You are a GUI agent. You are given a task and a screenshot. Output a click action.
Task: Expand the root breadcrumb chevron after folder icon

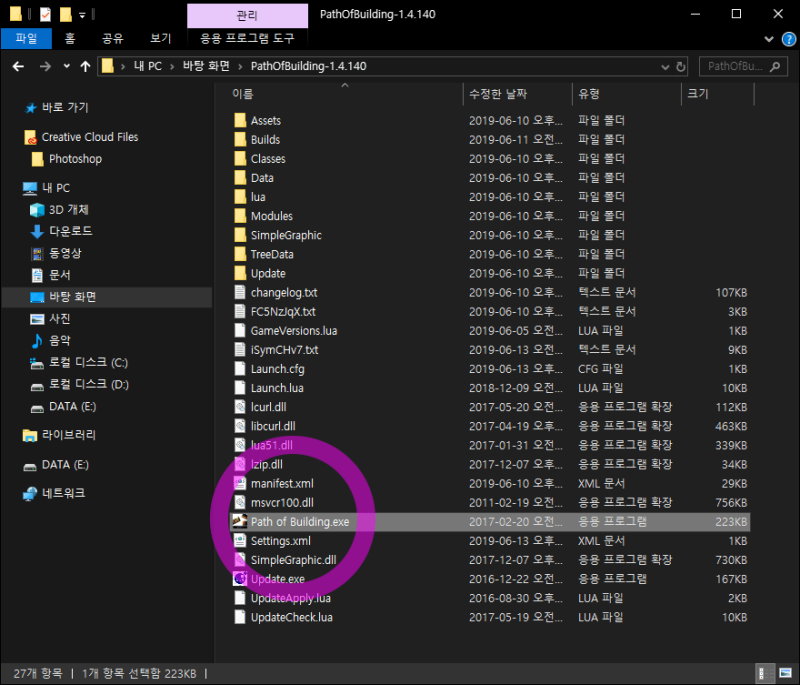(123, 66)
